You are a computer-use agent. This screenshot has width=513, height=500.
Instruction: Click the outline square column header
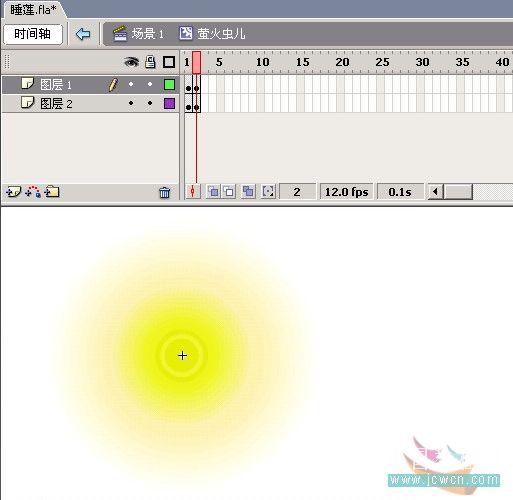(x=169, y=62)
